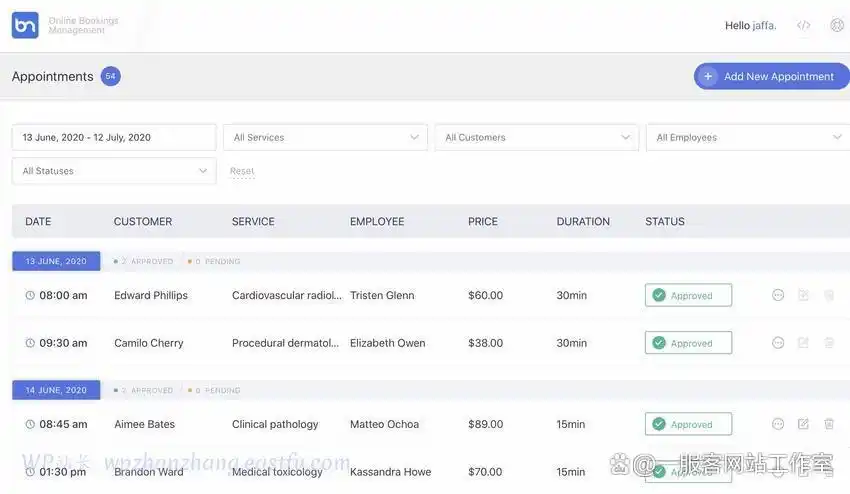Viewport: 850px width, 494px height.
Task: Delete the Camilo Cherry appointment
Action: (829, 343)
